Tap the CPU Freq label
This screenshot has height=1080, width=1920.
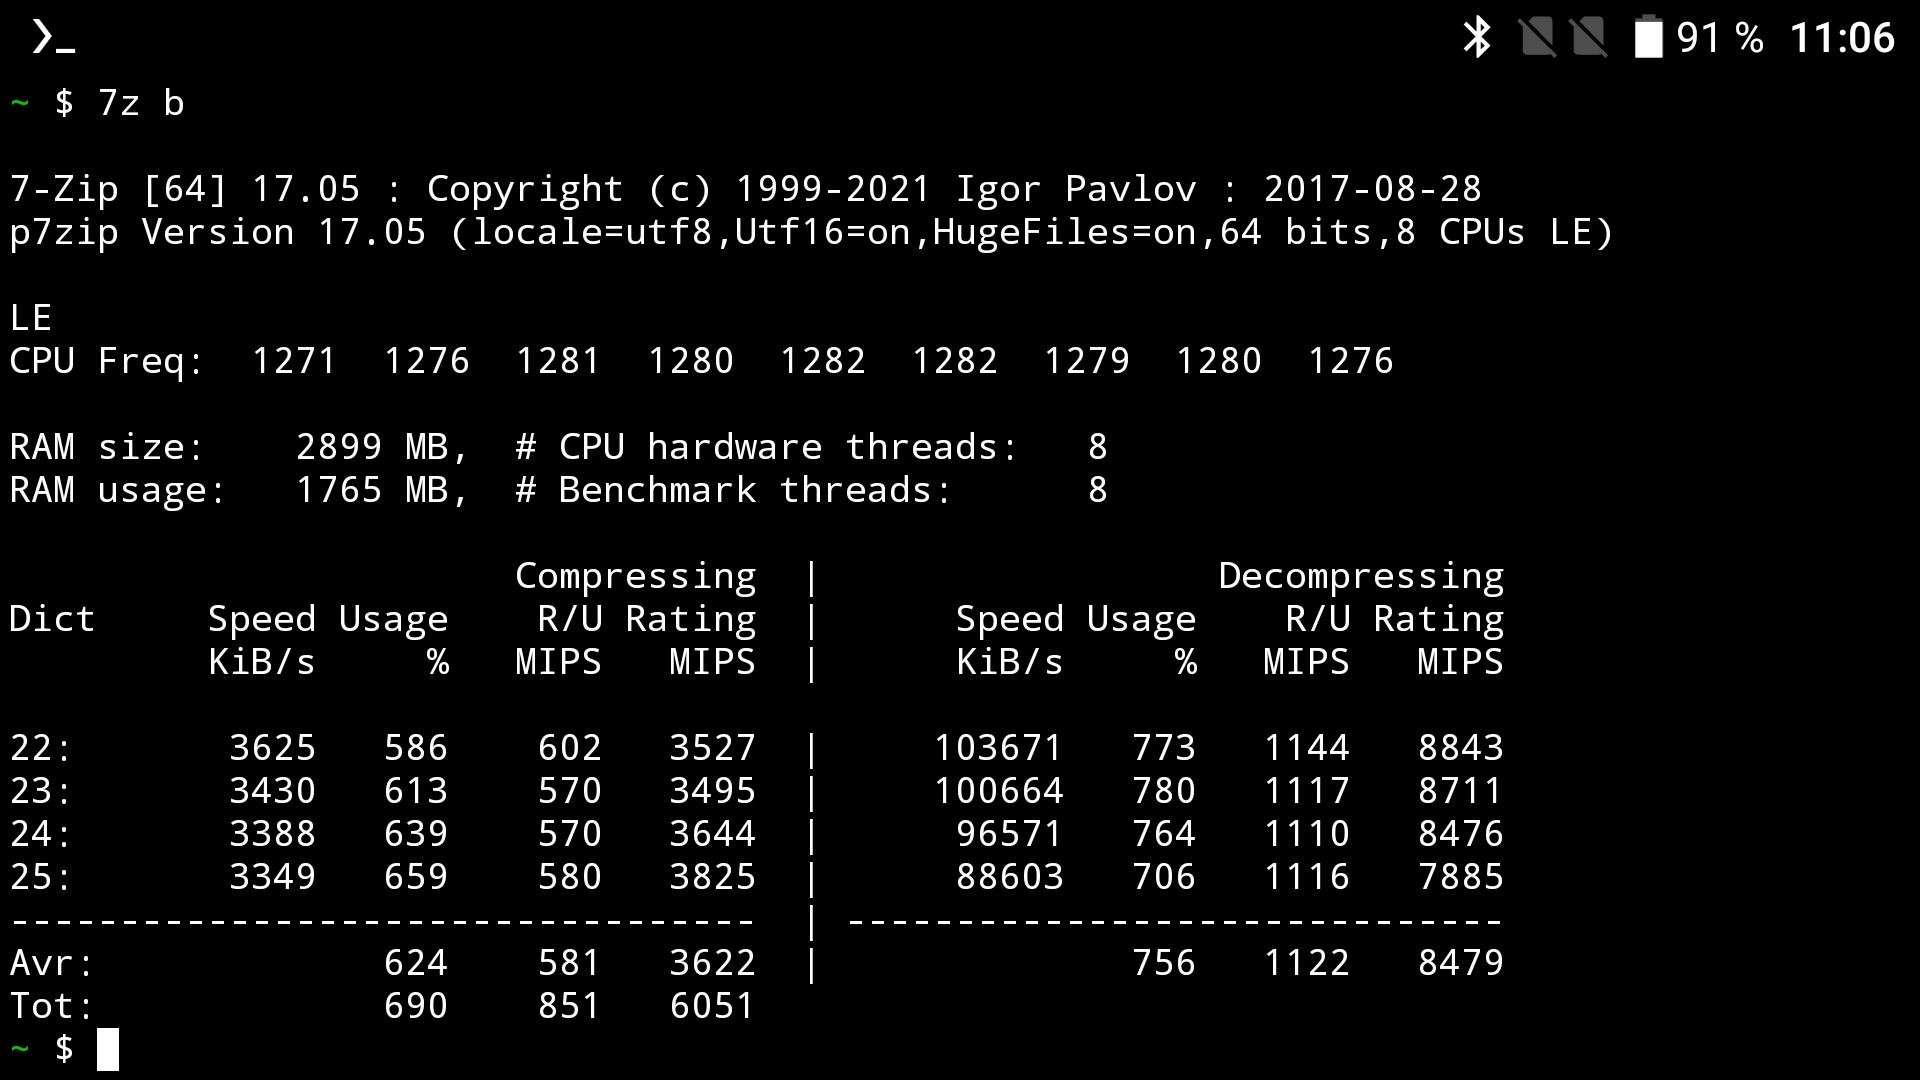click(x=106, y=361)
